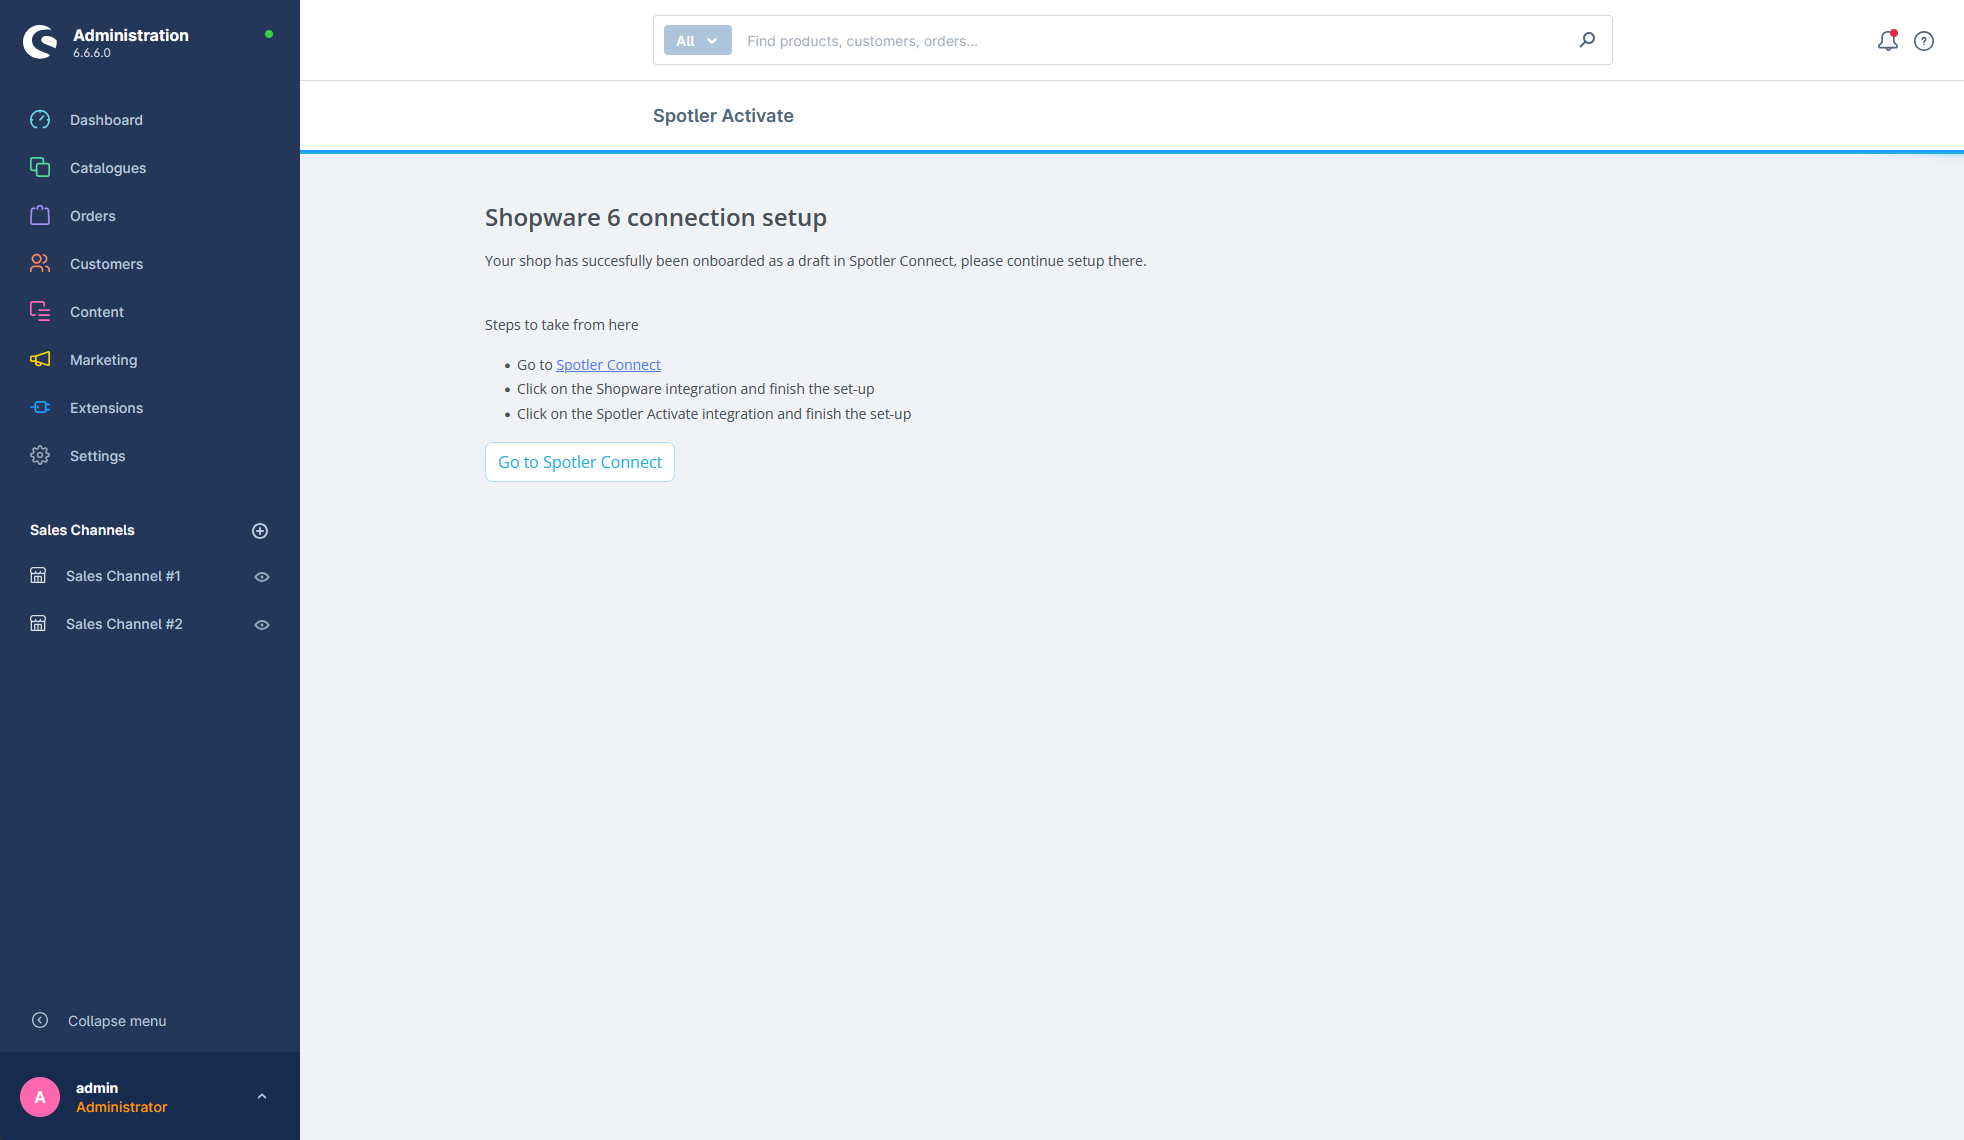Click the Shopware 6 connection setup heading

coord(656,218)
